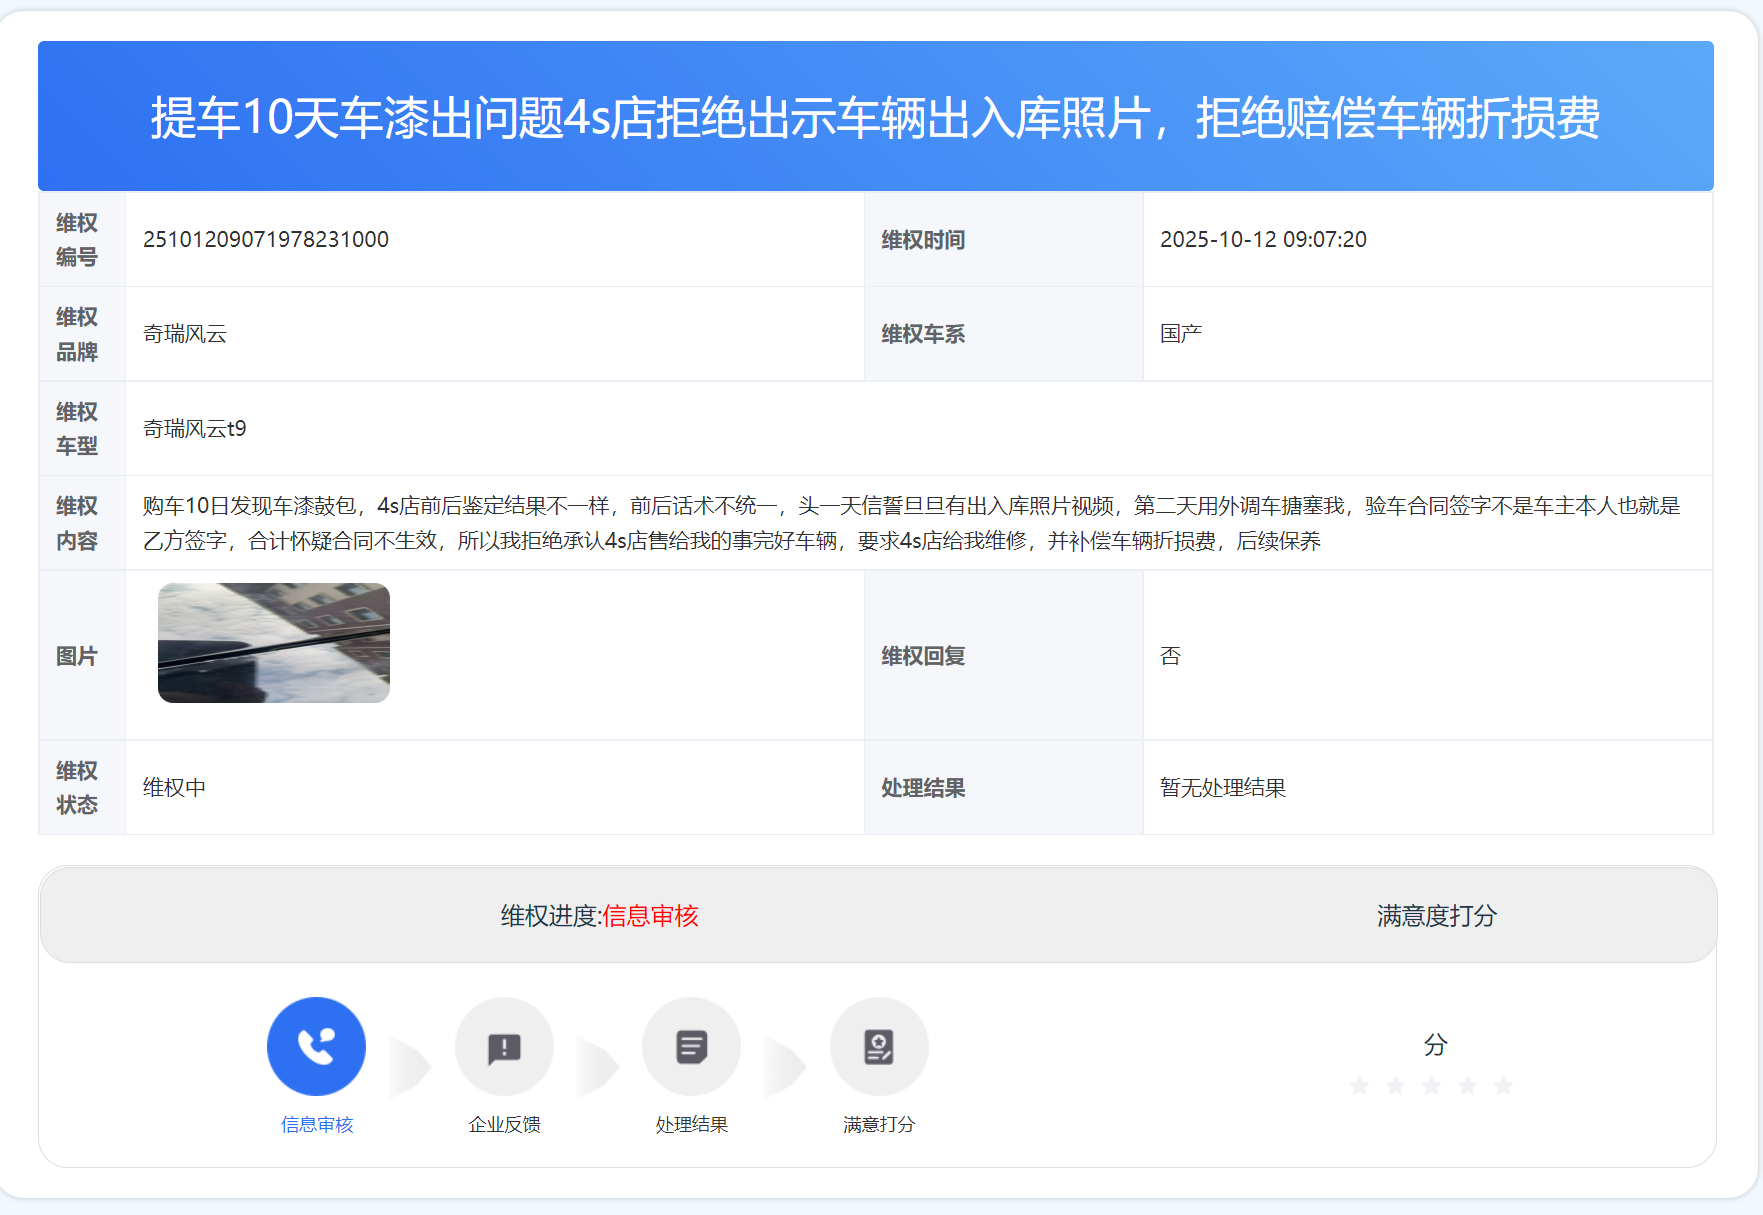This screenshot has height=1215, width=1763.
Task: Click the arrow between 信息审核 and 企业反馈
Action: coord(410,1067)
